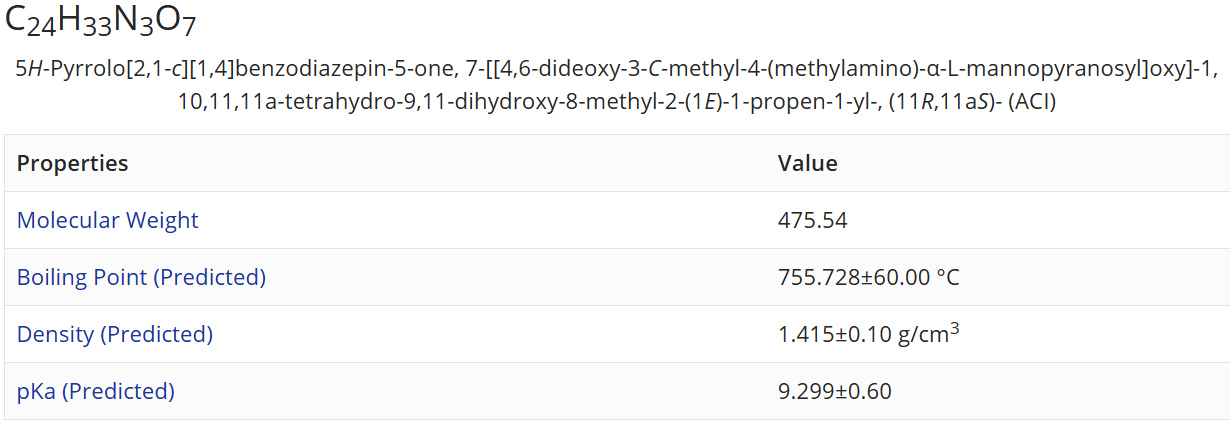Click the Molecular Weight property link

pyautogui.click(x=108, y=220)
